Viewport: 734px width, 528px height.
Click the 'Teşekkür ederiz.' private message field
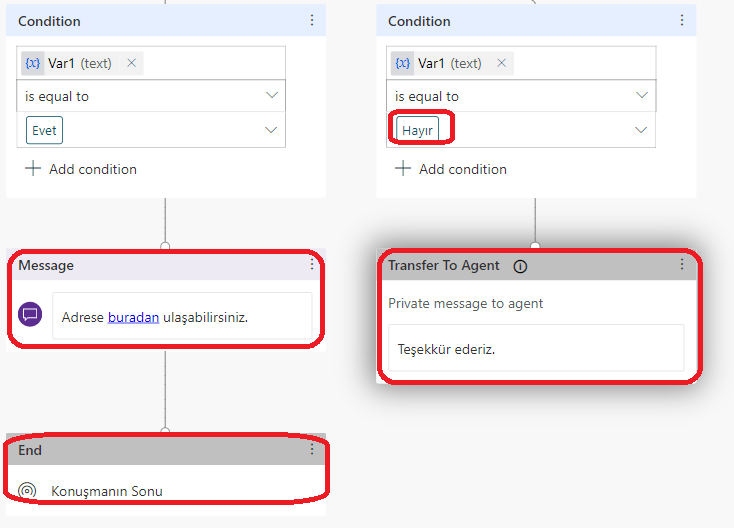(x=535, y=349)
